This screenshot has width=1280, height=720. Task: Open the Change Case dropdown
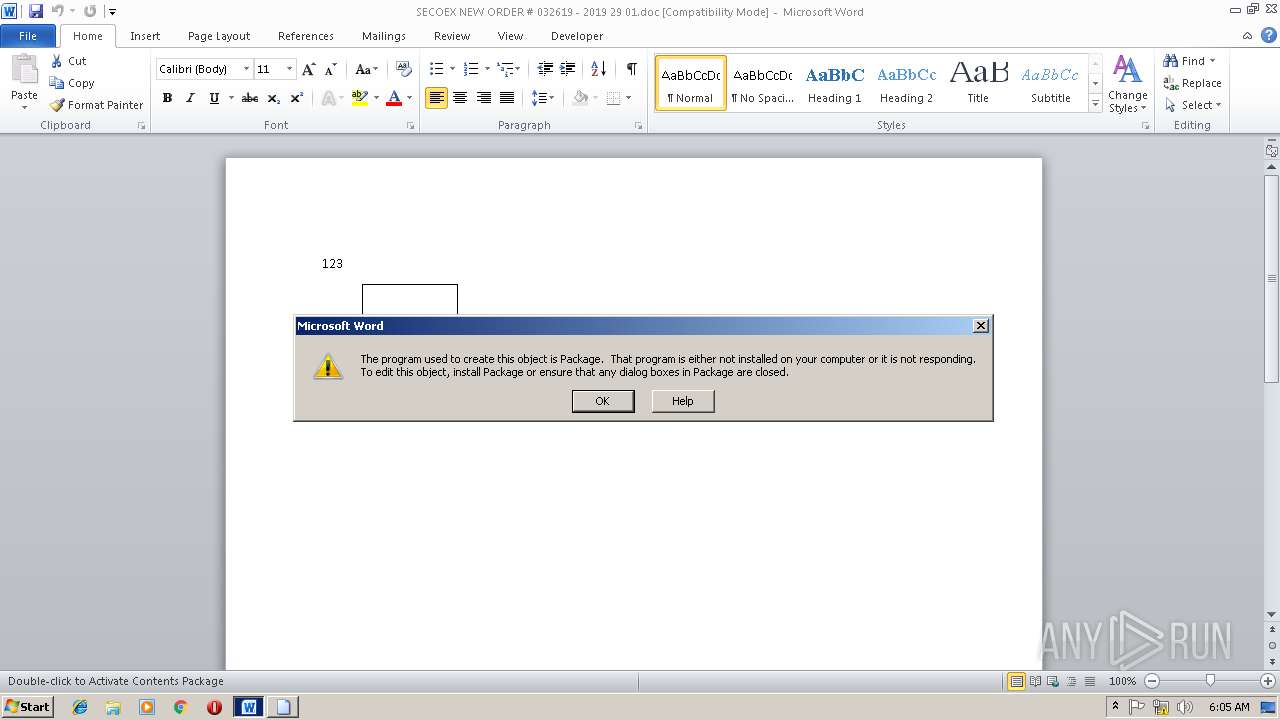366,69
